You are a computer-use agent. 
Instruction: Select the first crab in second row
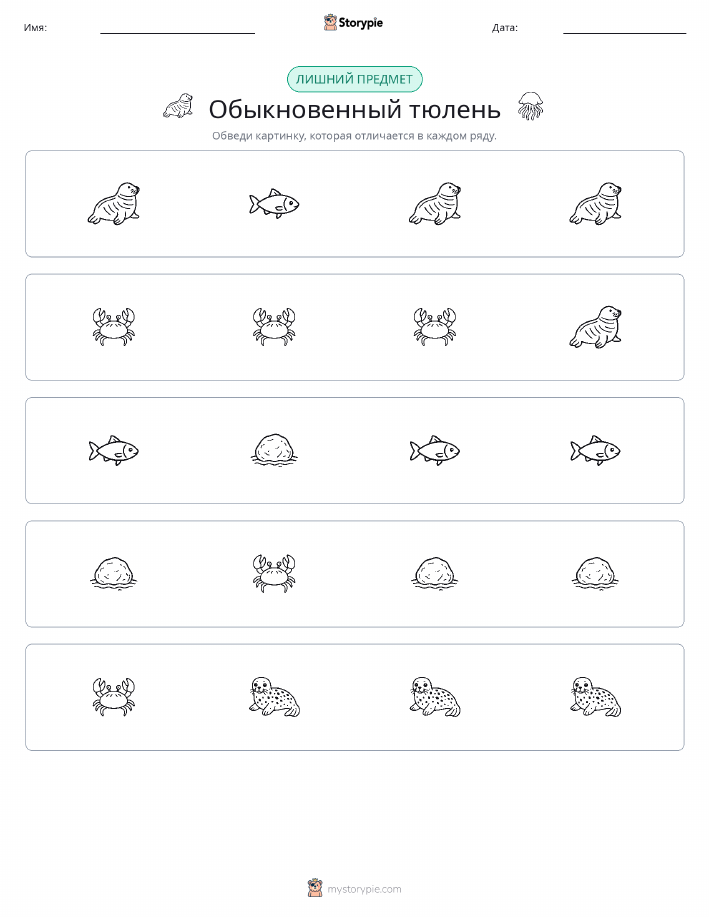point(113,327)
